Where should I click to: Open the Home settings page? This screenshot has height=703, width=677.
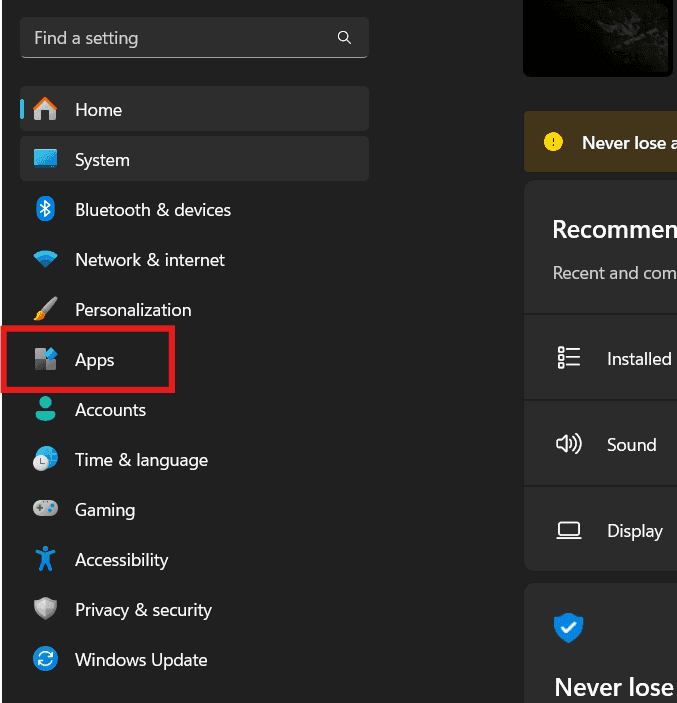[x=194, y=109]
